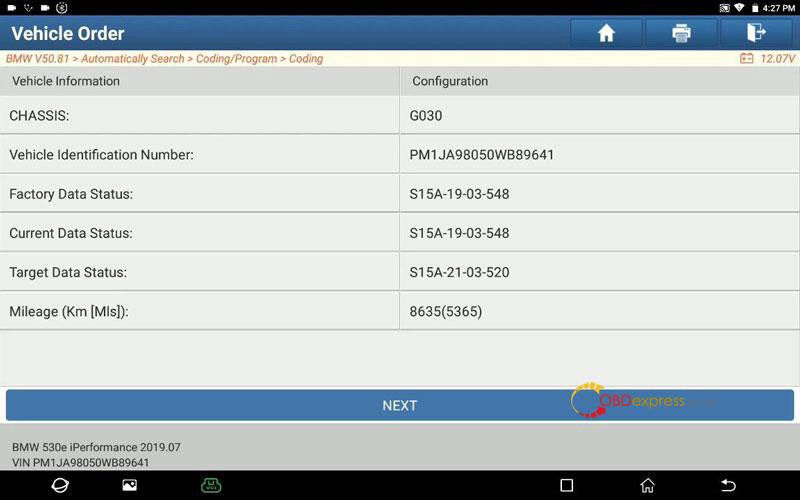Select 'Vehicle Identification Number:' label

[101, 155]
